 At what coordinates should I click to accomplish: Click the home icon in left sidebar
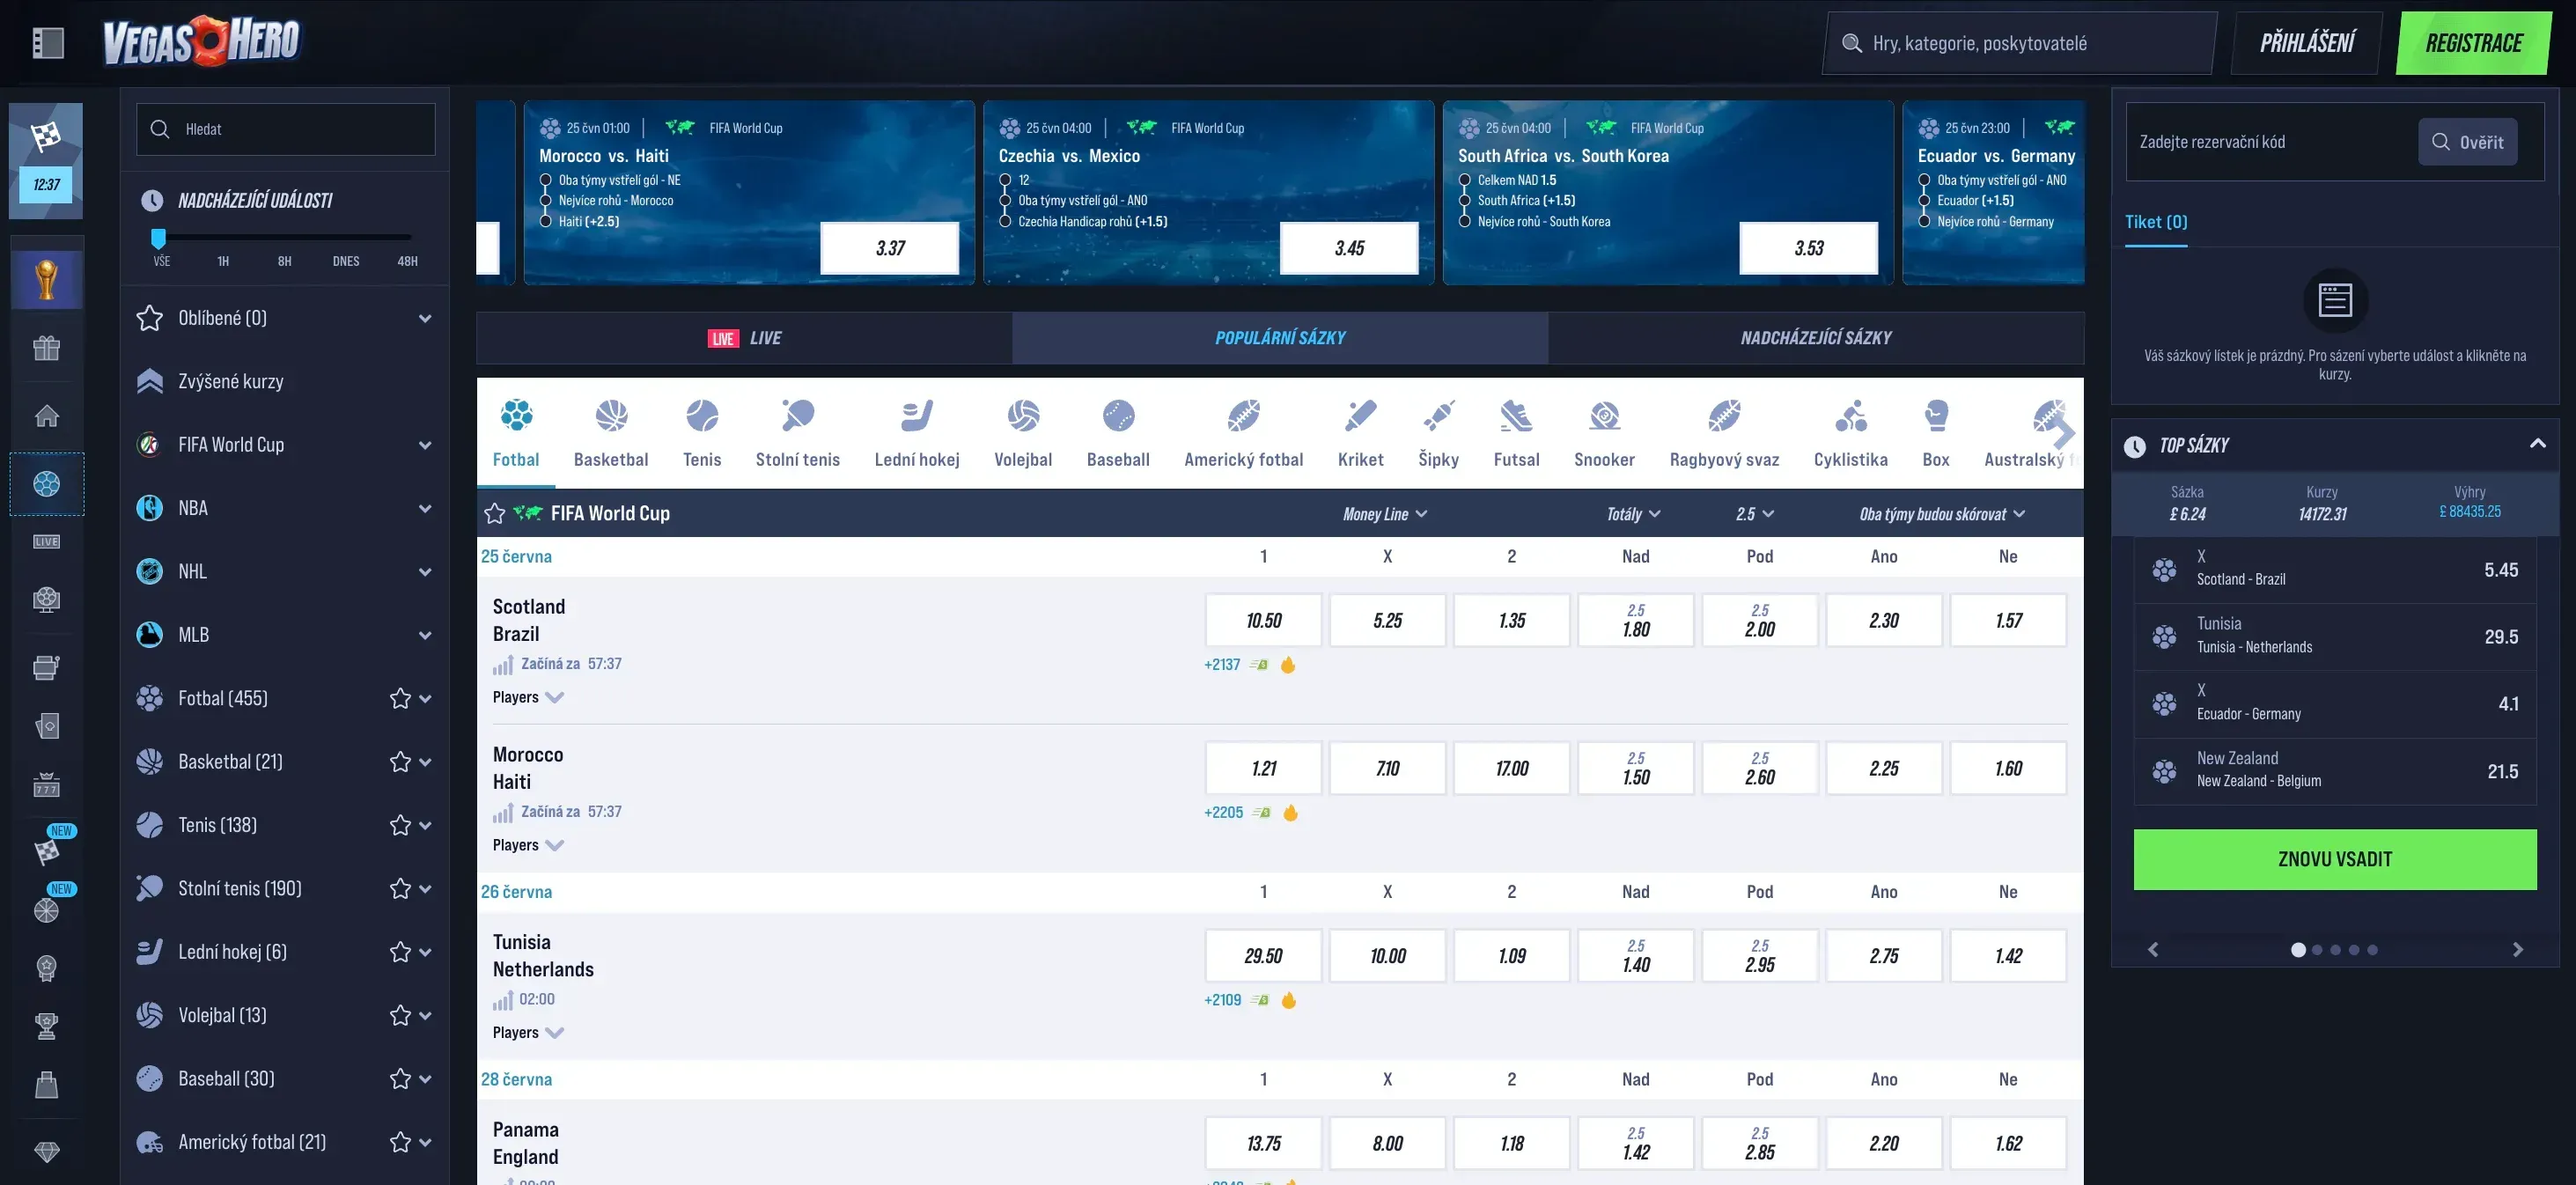click(x=47, y=416)
